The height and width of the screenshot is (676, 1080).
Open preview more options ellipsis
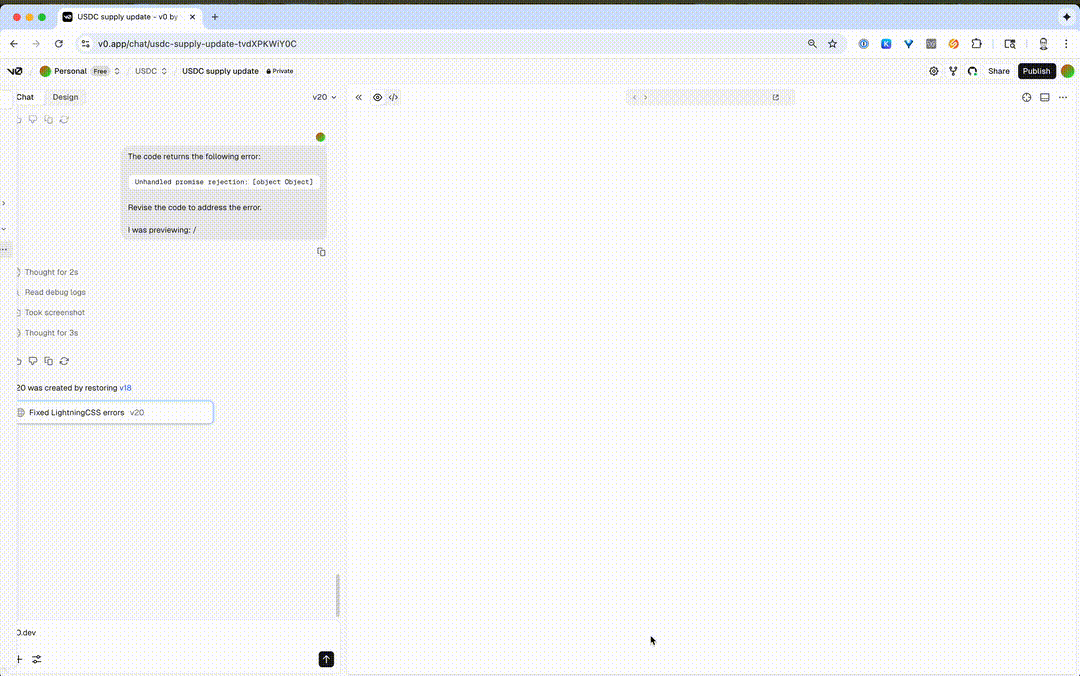[1063, 97]
